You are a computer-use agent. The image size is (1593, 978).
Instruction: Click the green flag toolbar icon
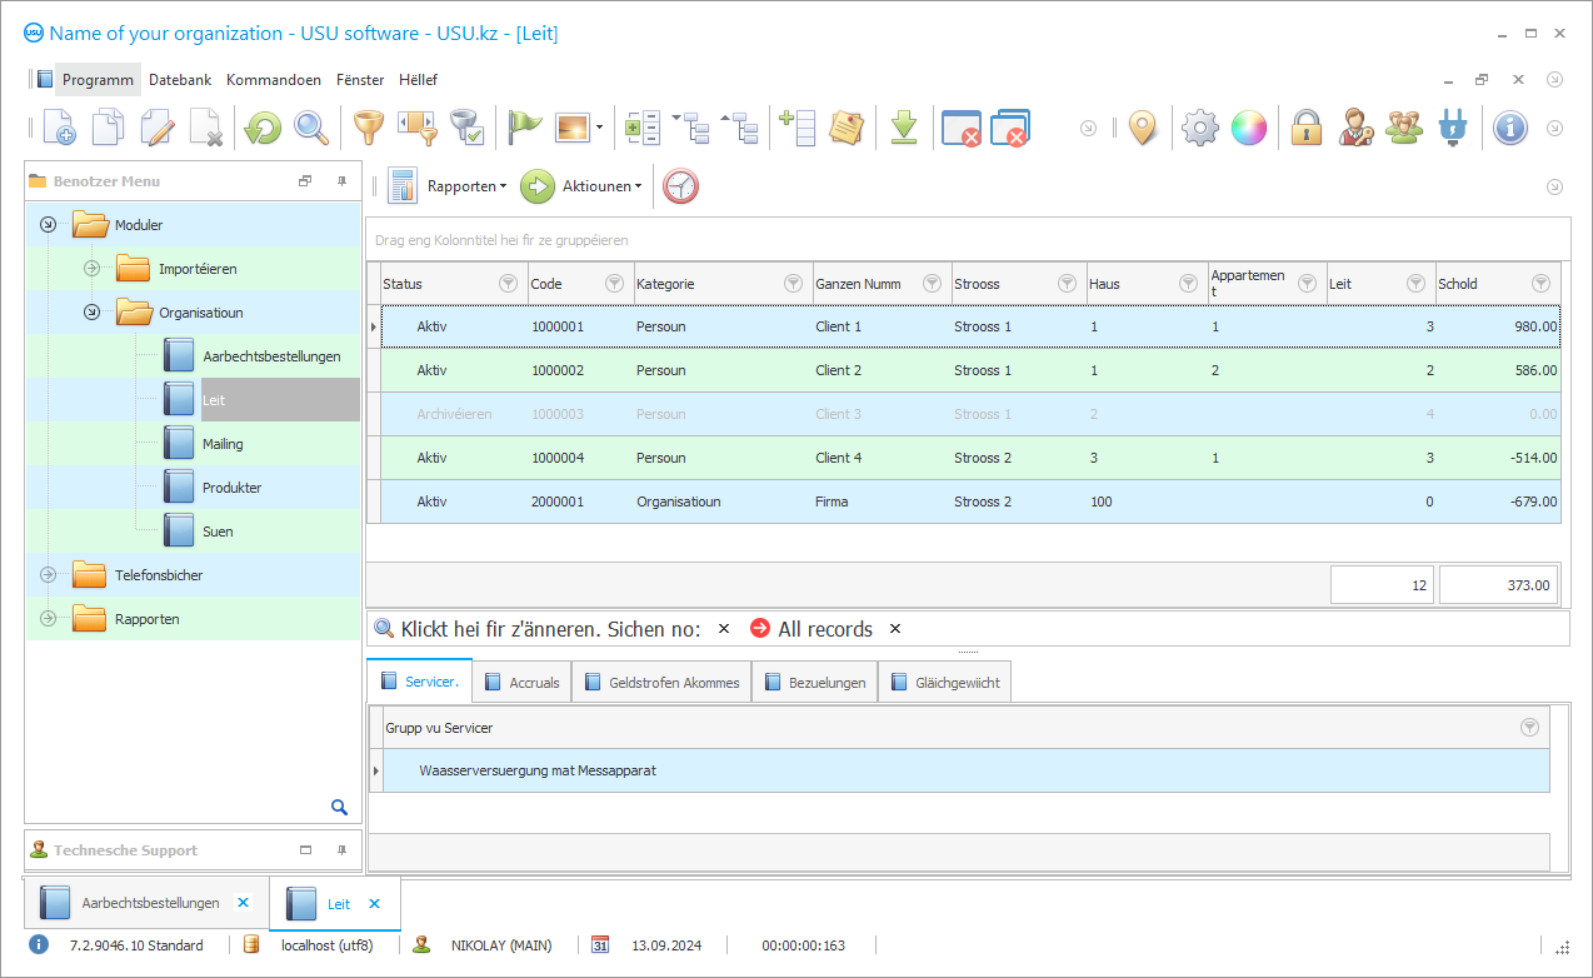click(523, 129)
